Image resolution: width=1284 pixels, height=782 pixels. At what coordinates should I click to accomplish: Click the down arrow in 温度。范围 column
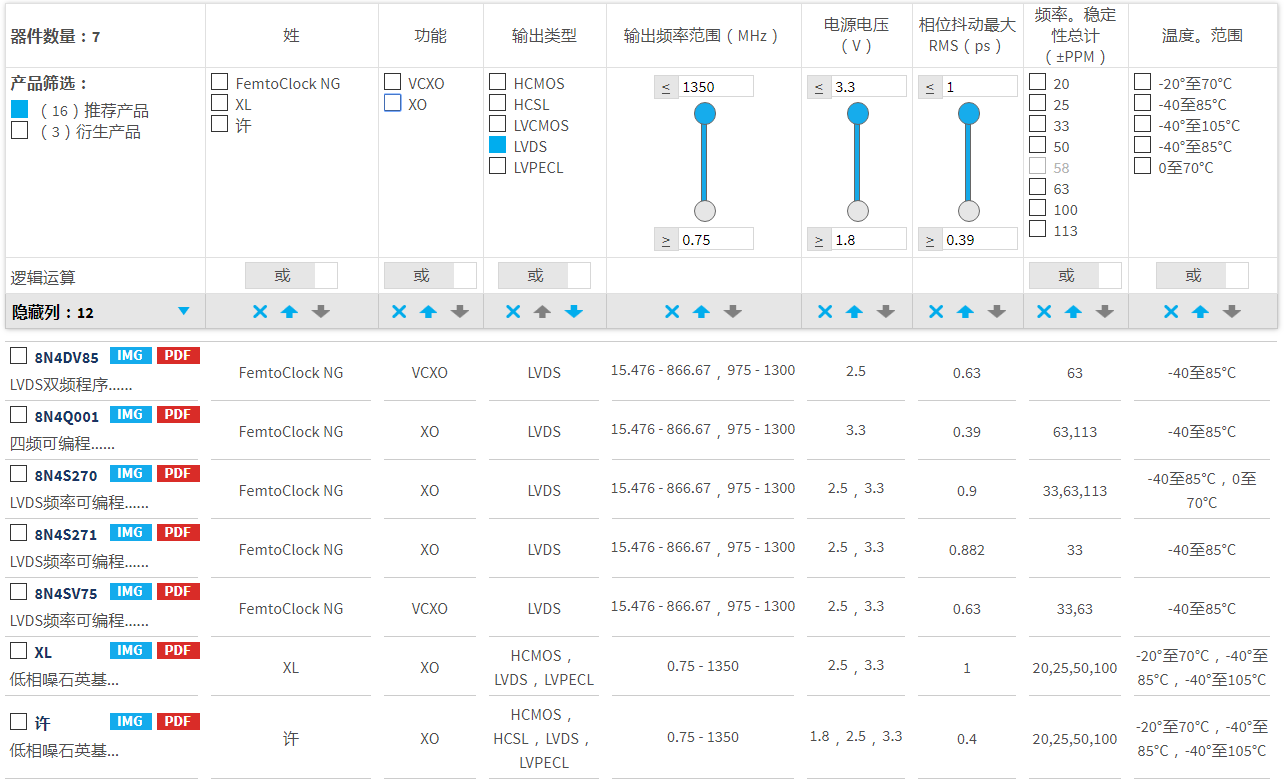1232,312
